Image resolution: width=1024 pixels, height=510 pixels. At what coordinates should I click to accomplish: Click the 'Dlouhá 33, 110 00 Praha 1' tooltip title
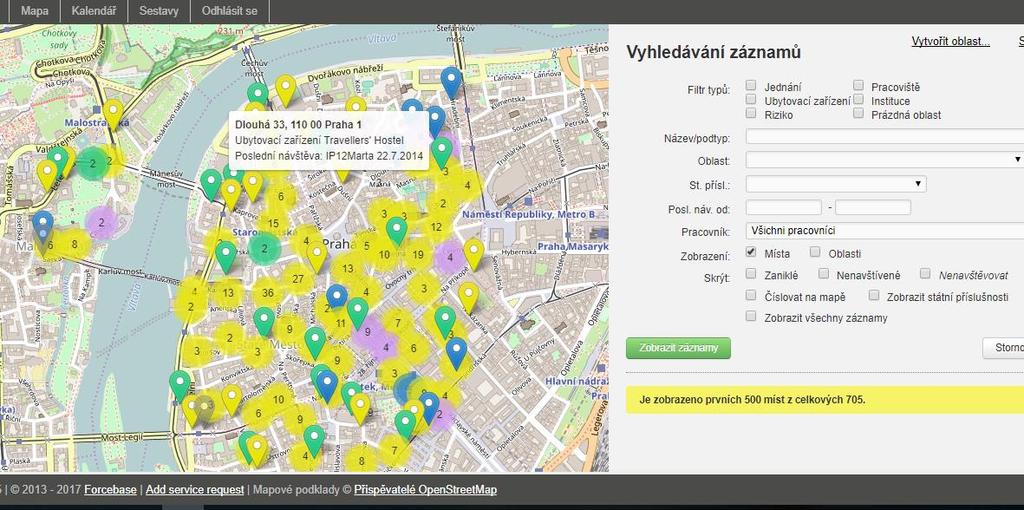[298, 125]
